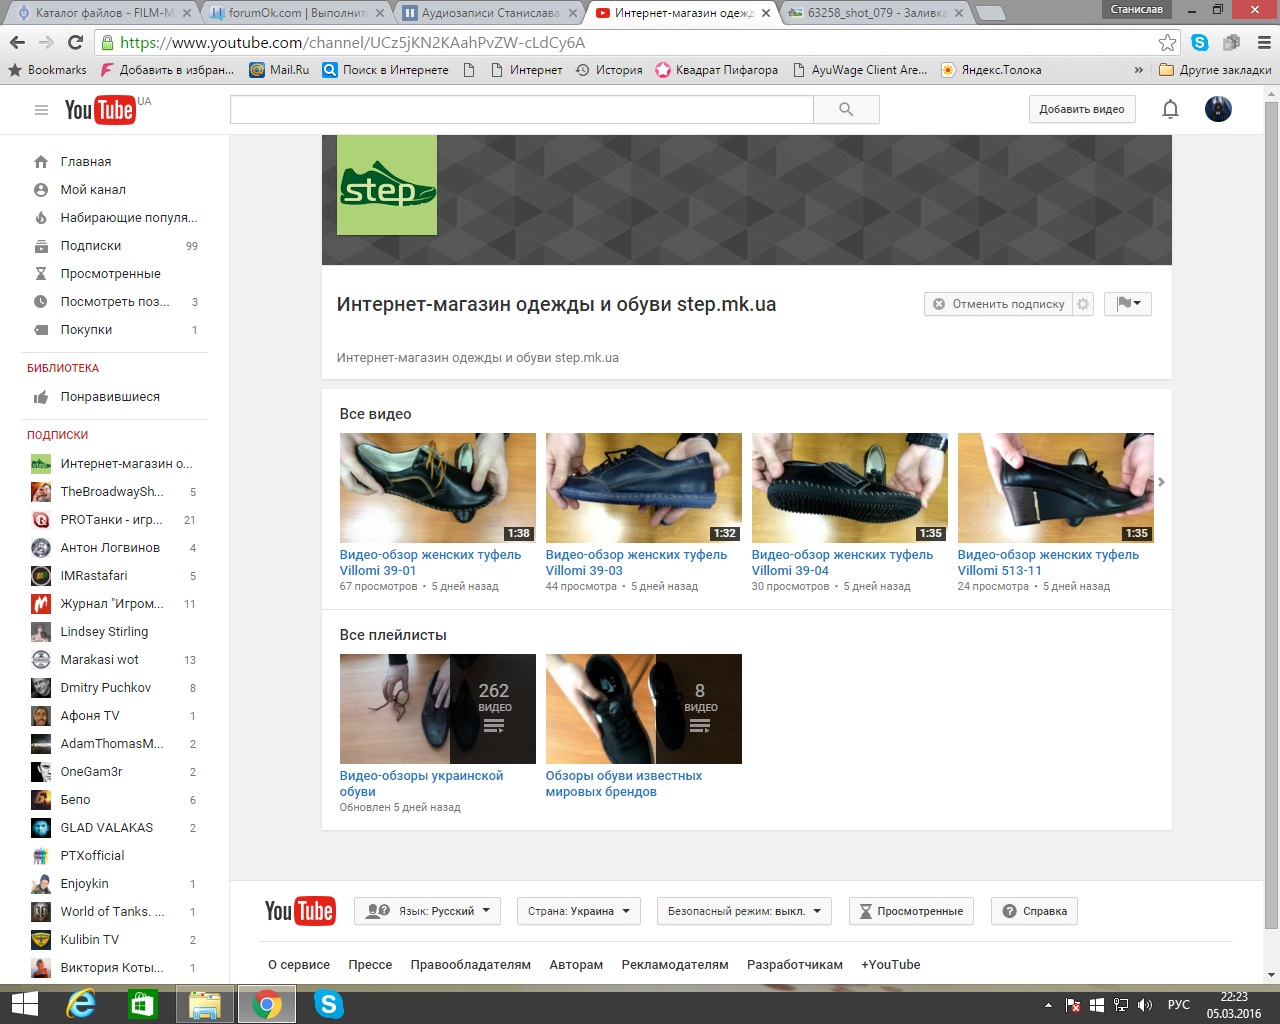Click the YouTube search field
Screen dimensions: 1280x1024
[x=522, y=110]
